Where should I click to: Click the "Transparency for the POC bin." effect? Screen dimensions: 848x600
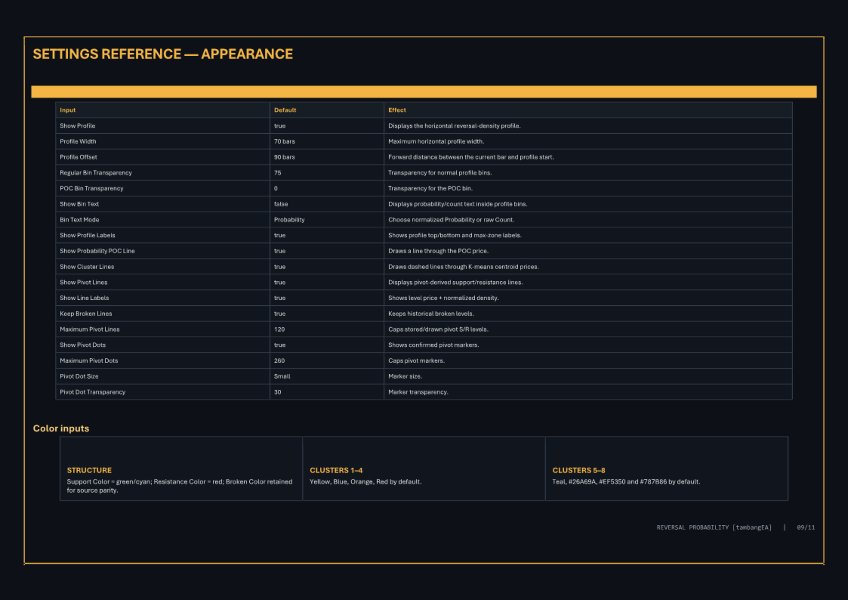(430, 189)
